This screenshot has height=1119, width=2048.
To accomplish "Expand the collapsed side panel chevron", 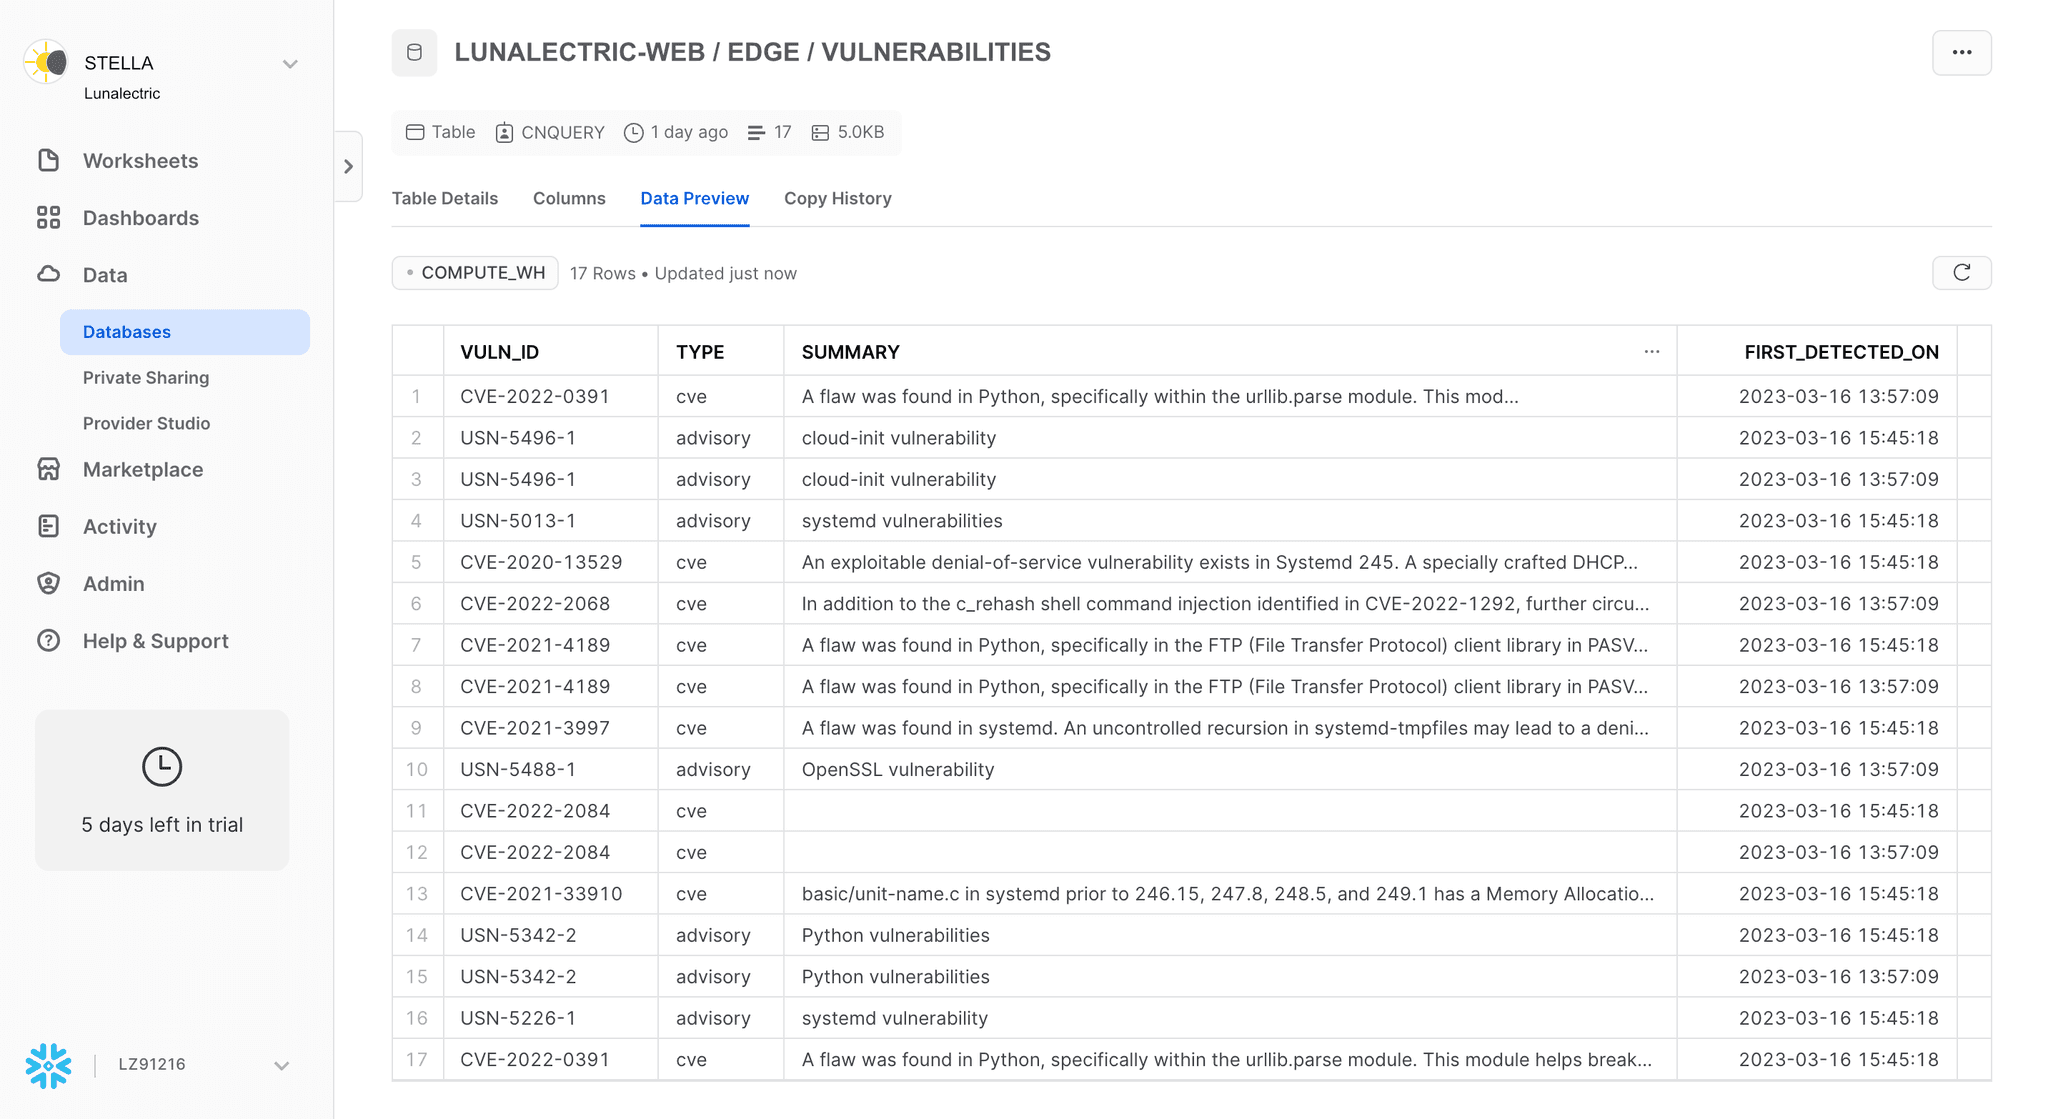I will pos(348,166).
